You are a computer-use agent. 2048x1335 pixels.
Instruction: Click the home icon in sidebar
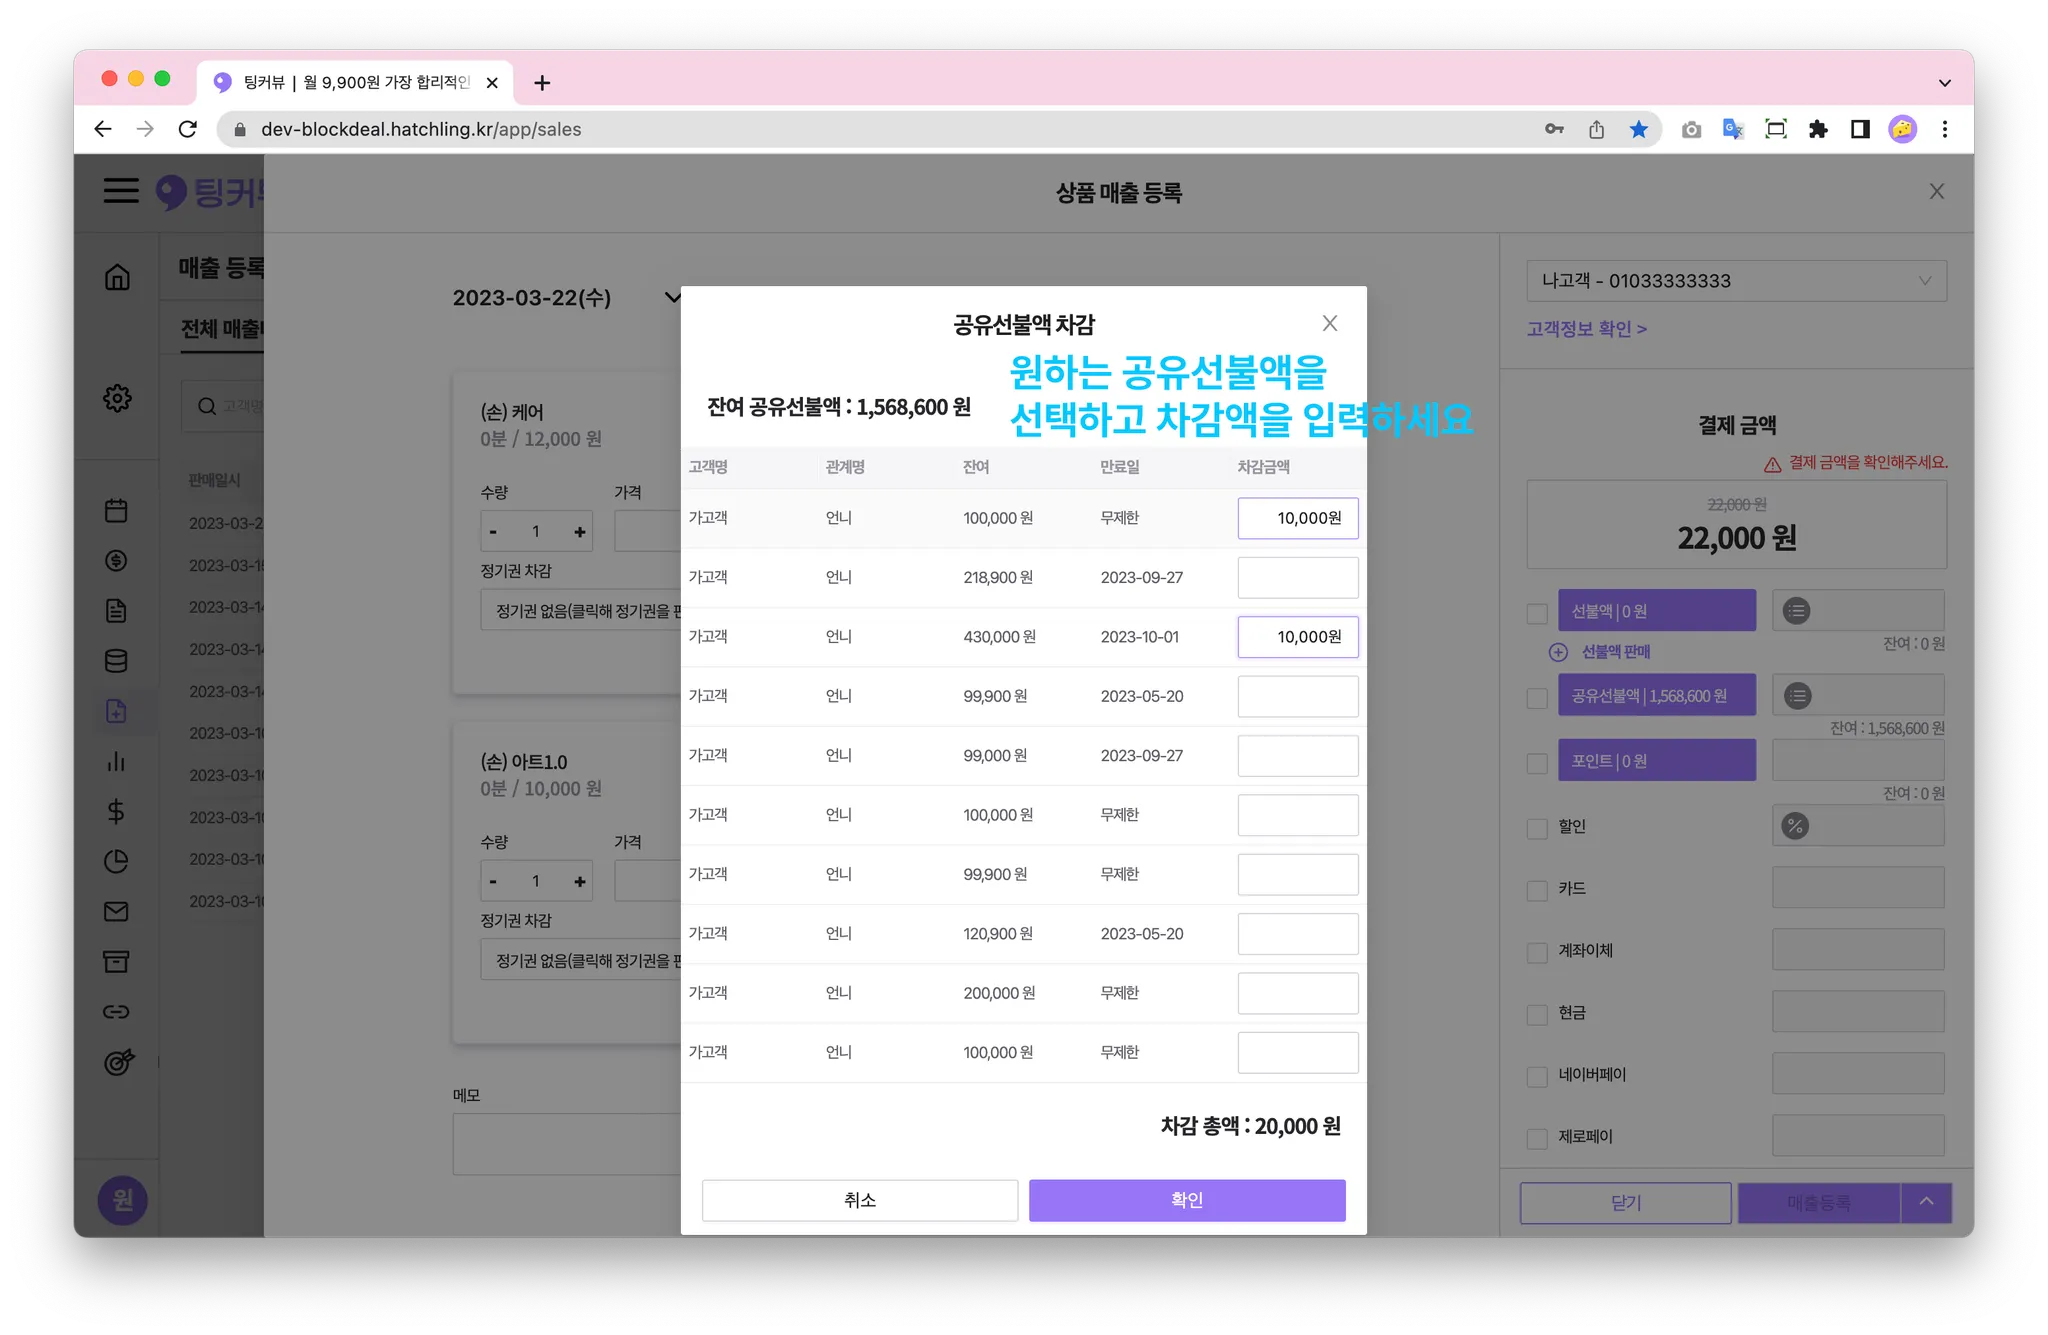tap(117, 277)
